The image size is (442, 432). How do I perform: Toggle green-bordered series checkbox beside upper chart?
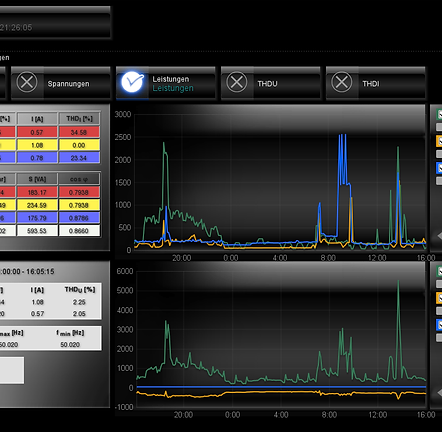point(439,114)
